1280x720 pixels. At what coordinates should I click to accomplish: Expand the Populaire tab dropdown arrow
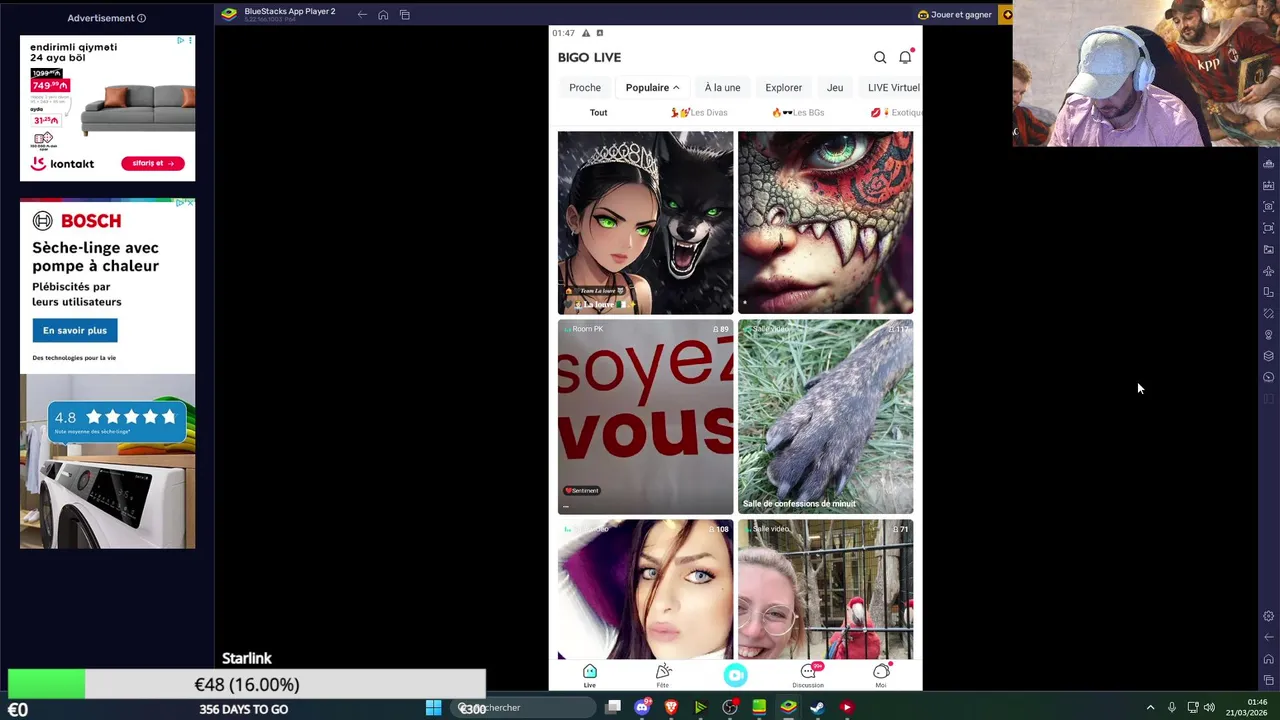coord(676,88)
